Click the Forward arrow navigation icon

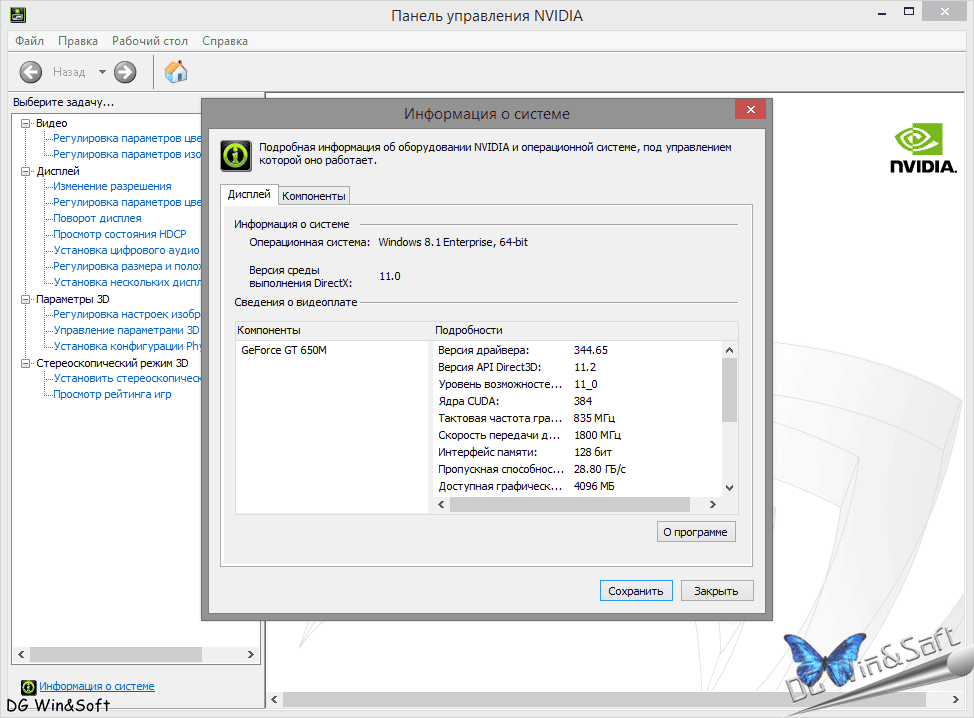tap(125, 72)
